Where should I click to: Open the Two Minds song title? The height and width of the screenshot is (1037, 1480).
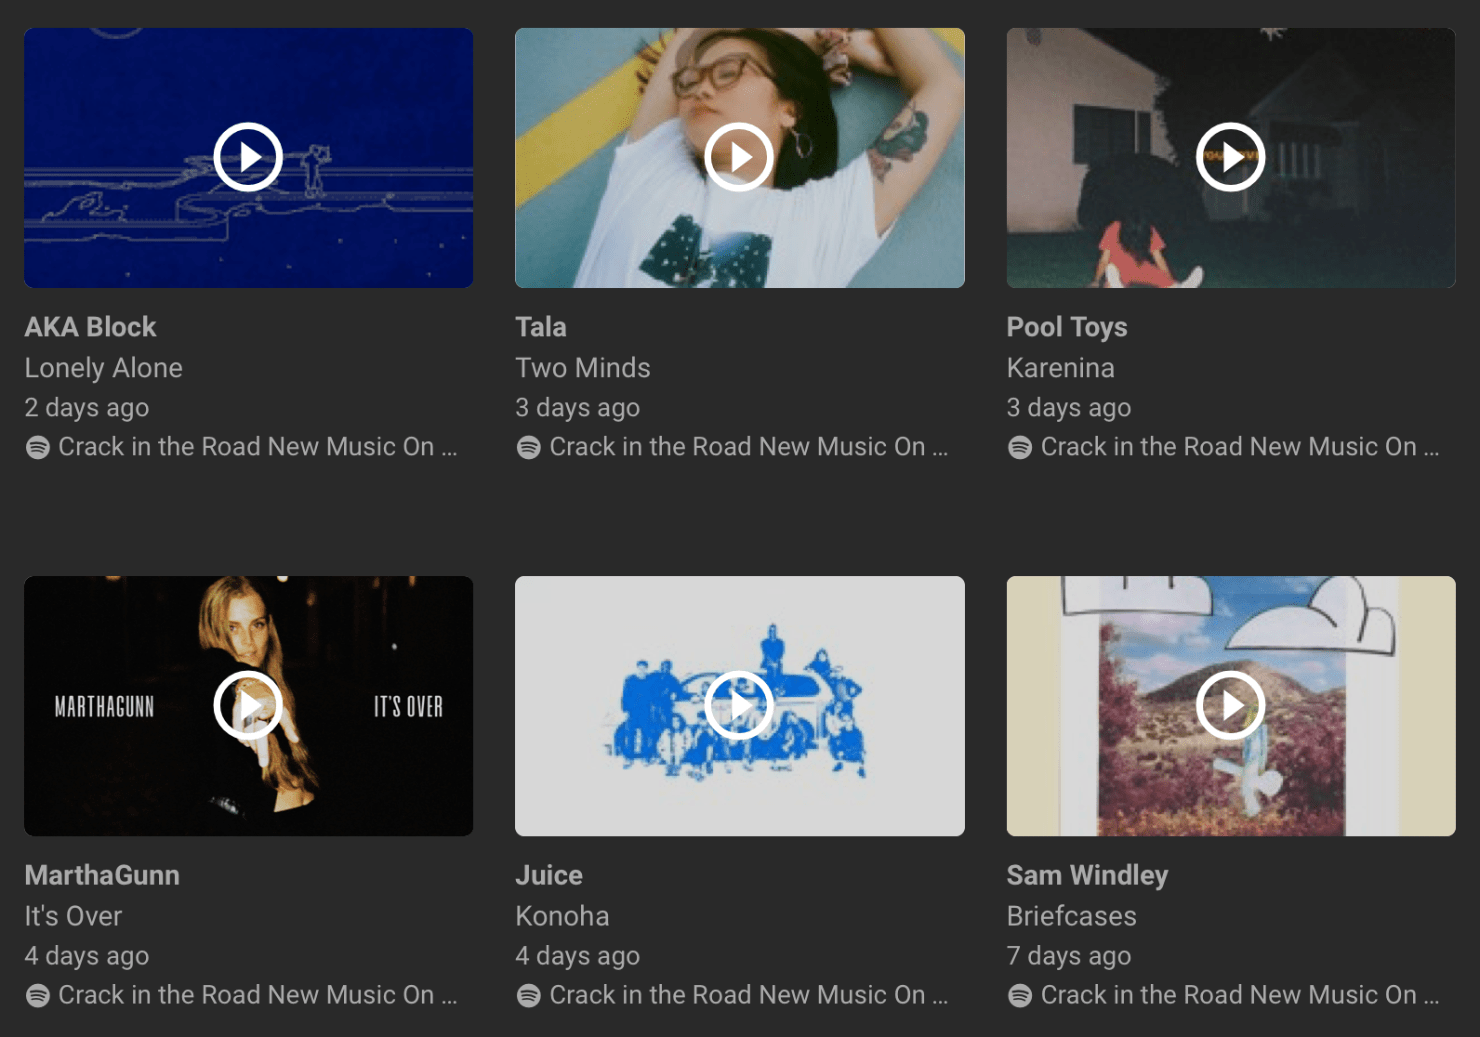click(x=583, y=368)
